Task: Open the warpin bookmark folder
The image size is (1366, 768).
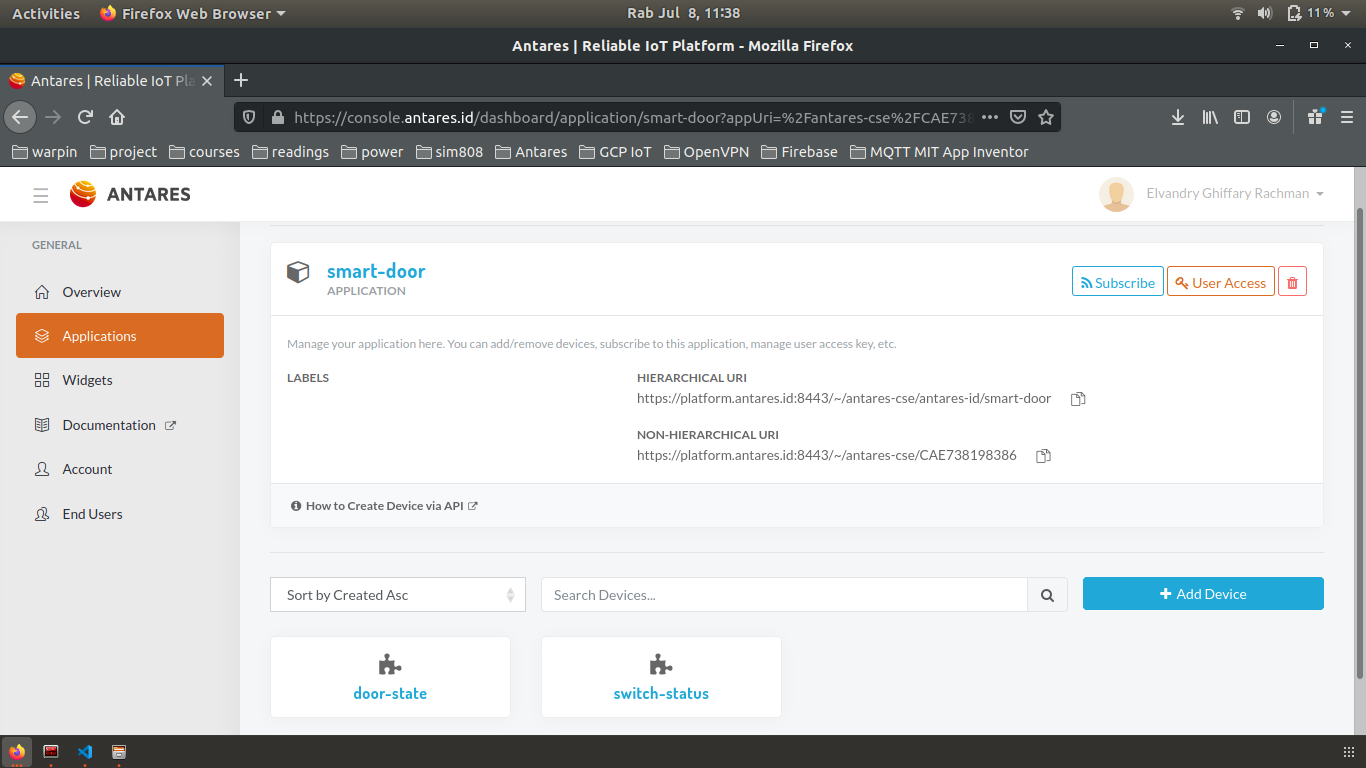Action: [43, 152]
